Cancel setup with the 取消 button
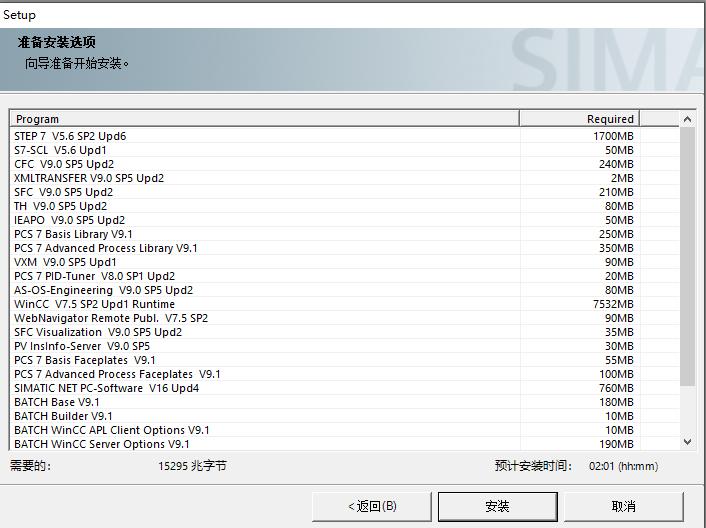The image size is (706, 528). pyautogui.click(x=624, y=506)
